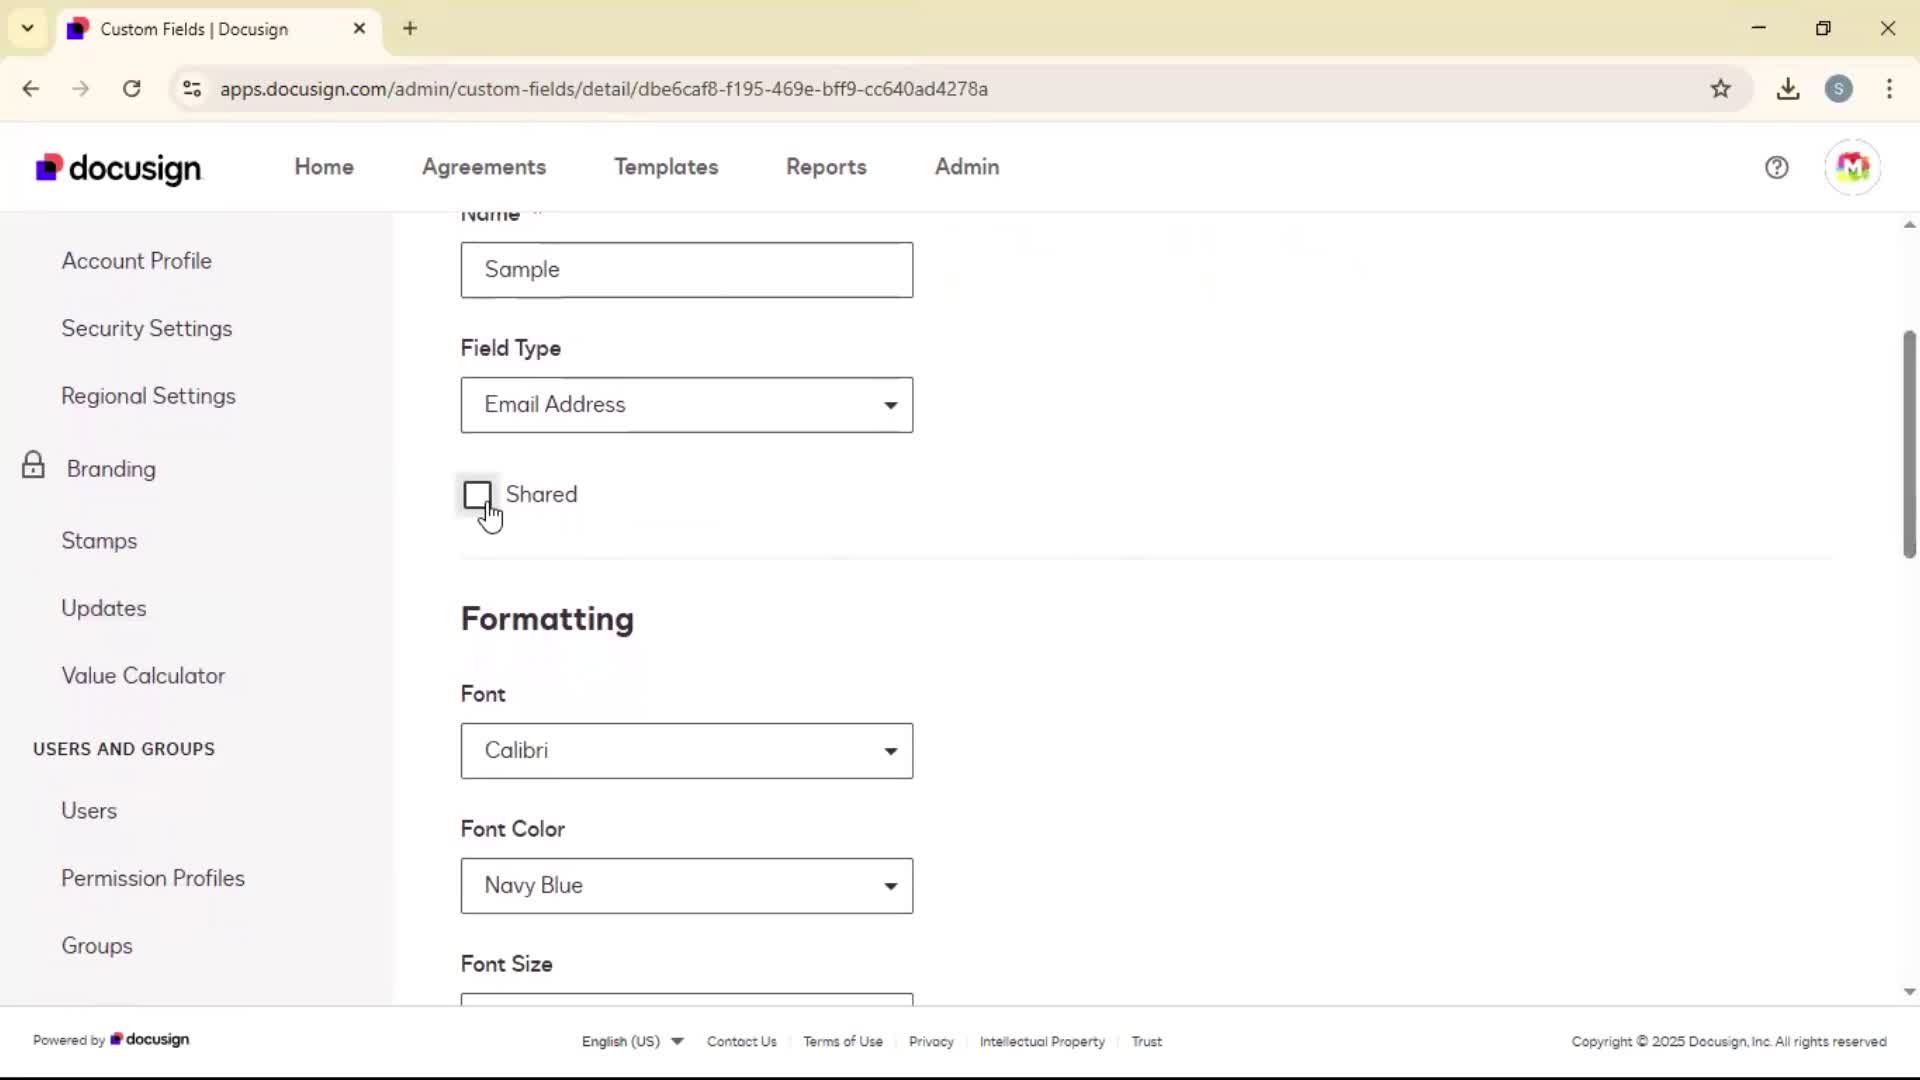Open the Field Type dropdown
The image size is (1920, 1080).
pos(686,405)
